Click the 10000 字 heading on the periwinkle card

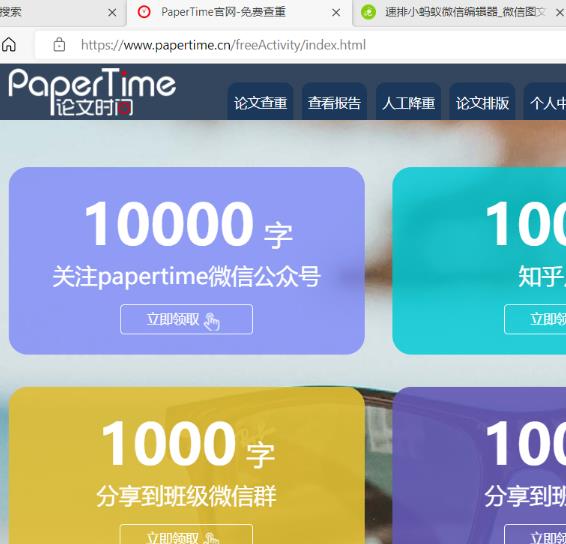(188, 225)
